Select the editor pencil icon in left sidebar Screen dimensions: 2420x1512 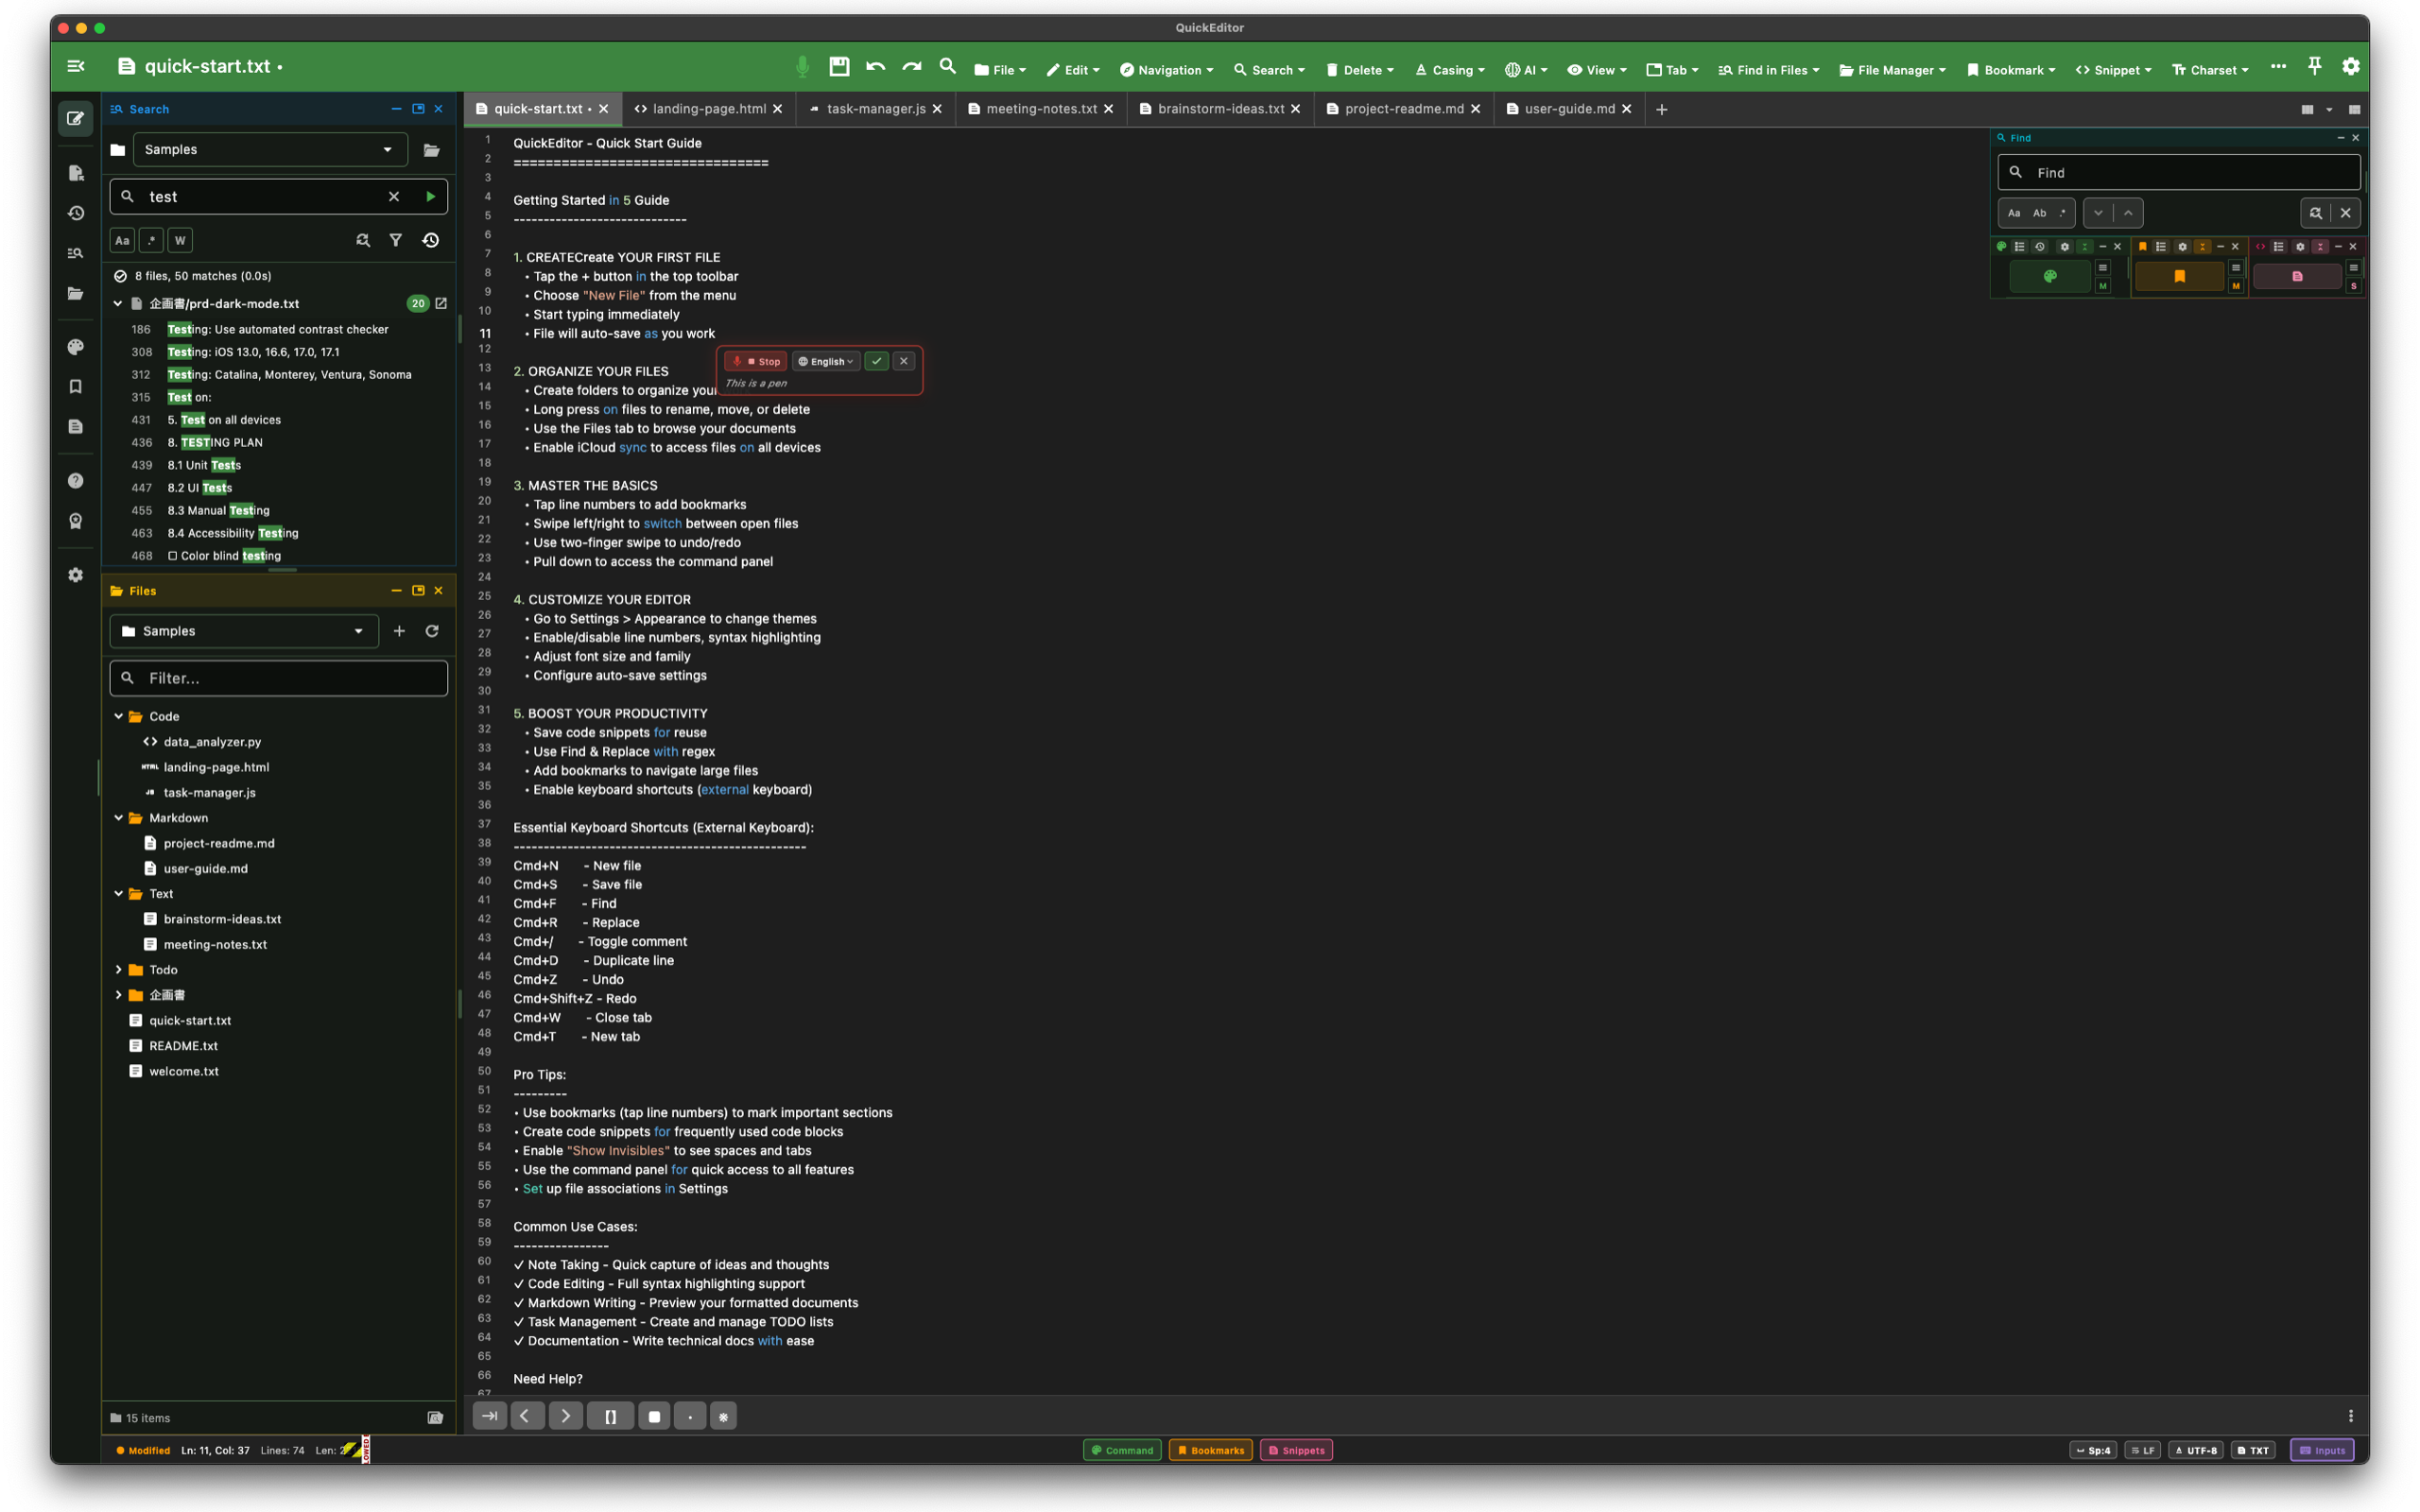[75, 118]
